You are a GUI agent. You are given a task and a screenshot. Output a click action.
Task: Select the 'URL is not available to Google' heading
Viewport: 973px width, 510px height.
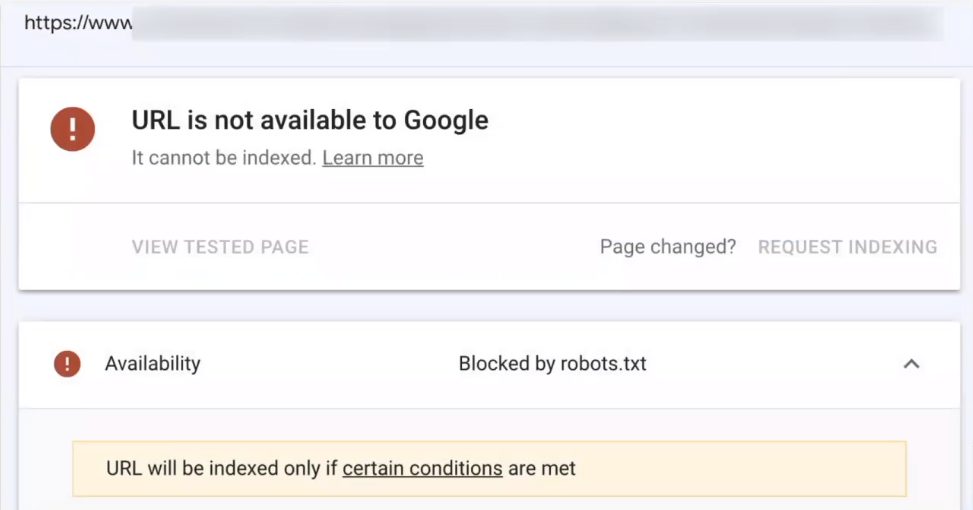(x=310, y=120)
